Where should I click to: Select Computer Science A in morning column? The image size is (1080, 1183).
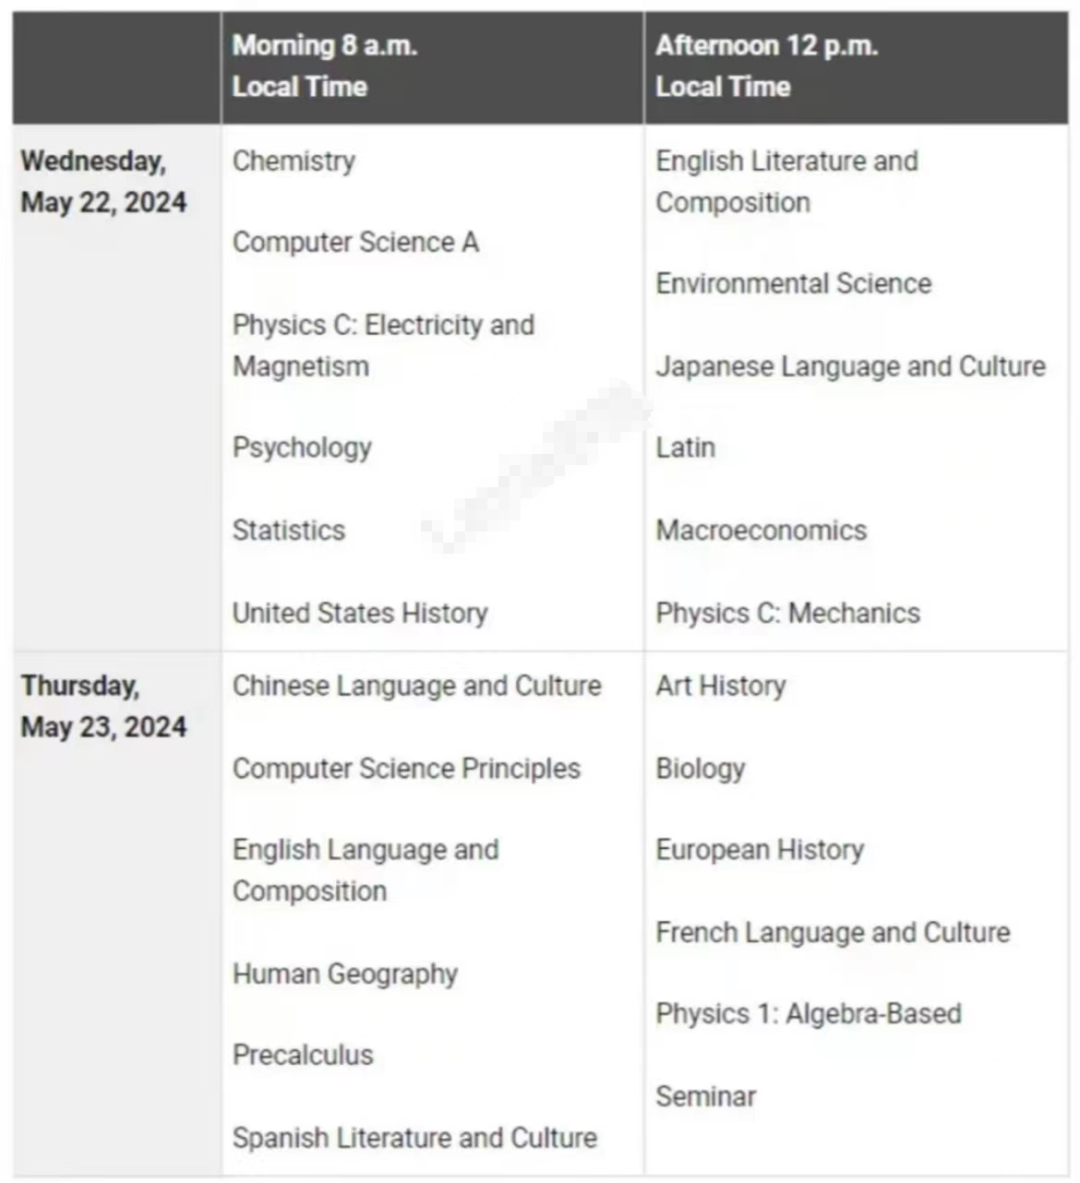click(x=355, y=242)
